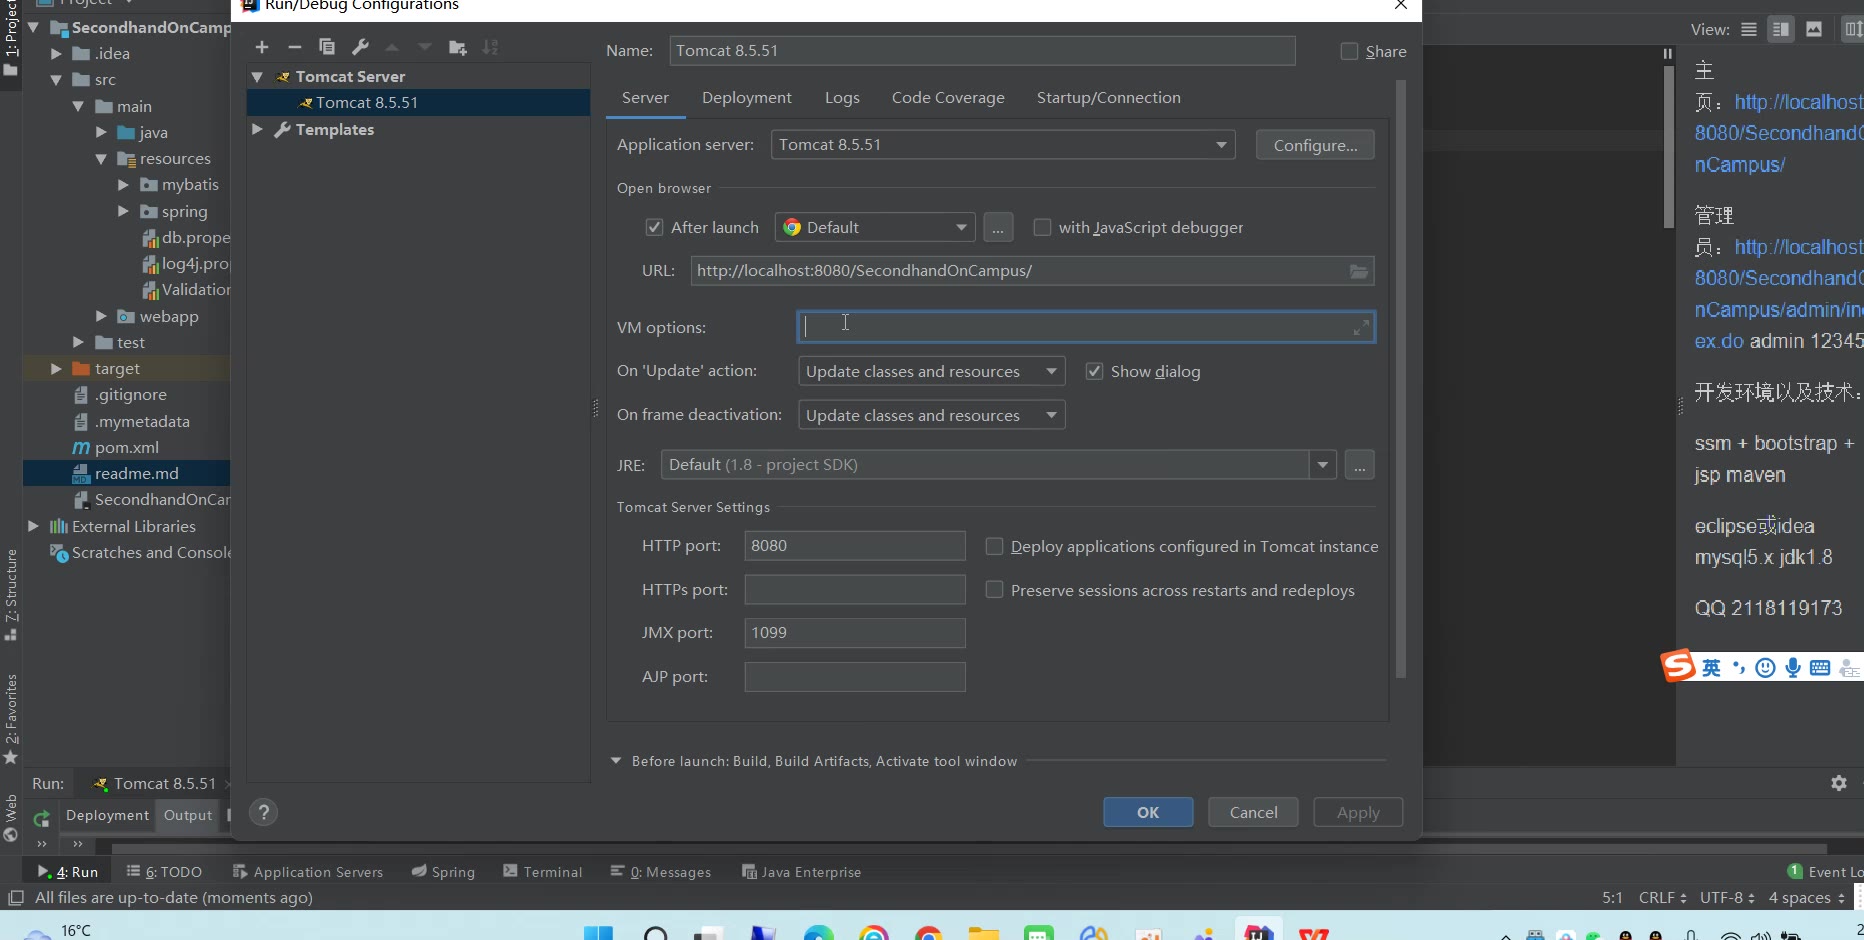Open Edit Templates wrench icon

click(x=360, y=47)
